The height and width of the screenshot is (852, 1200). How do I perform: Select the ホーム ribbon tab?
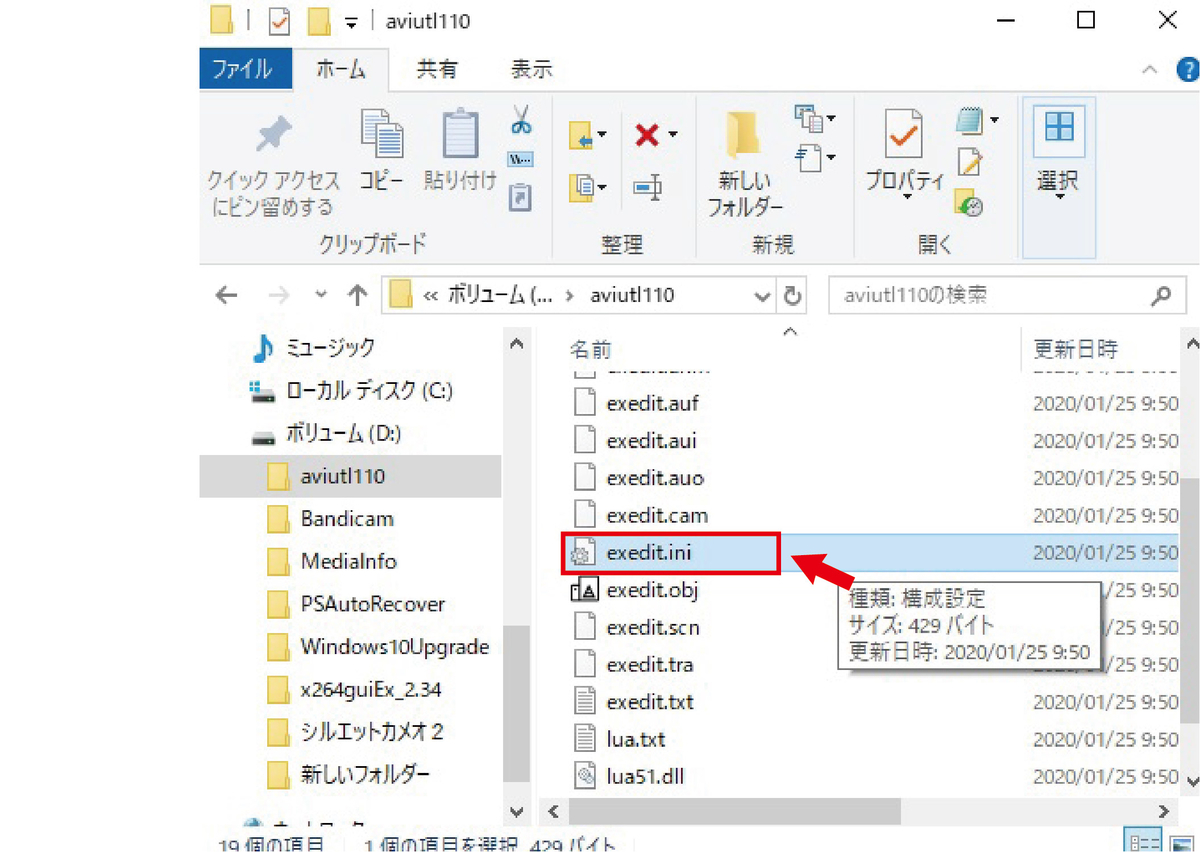(341, 69)
